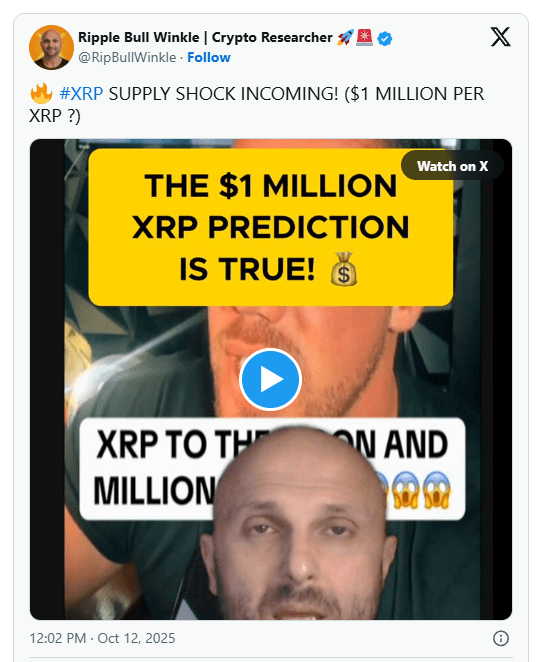The width and height of the screenshot is (537, 662).
Task: Click the X logo in the corner
Action: point(500,37)
